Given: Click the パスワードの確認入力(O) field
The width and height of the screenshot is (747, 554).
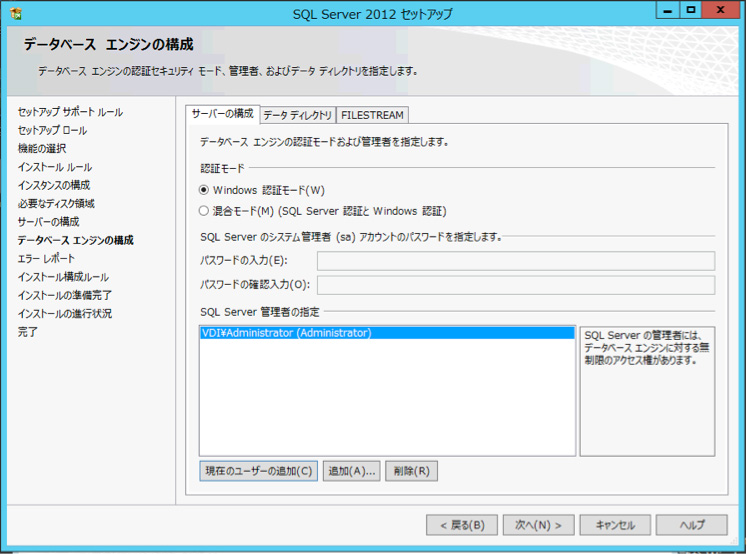Looking at the screenshot, I should click(516, 285).
